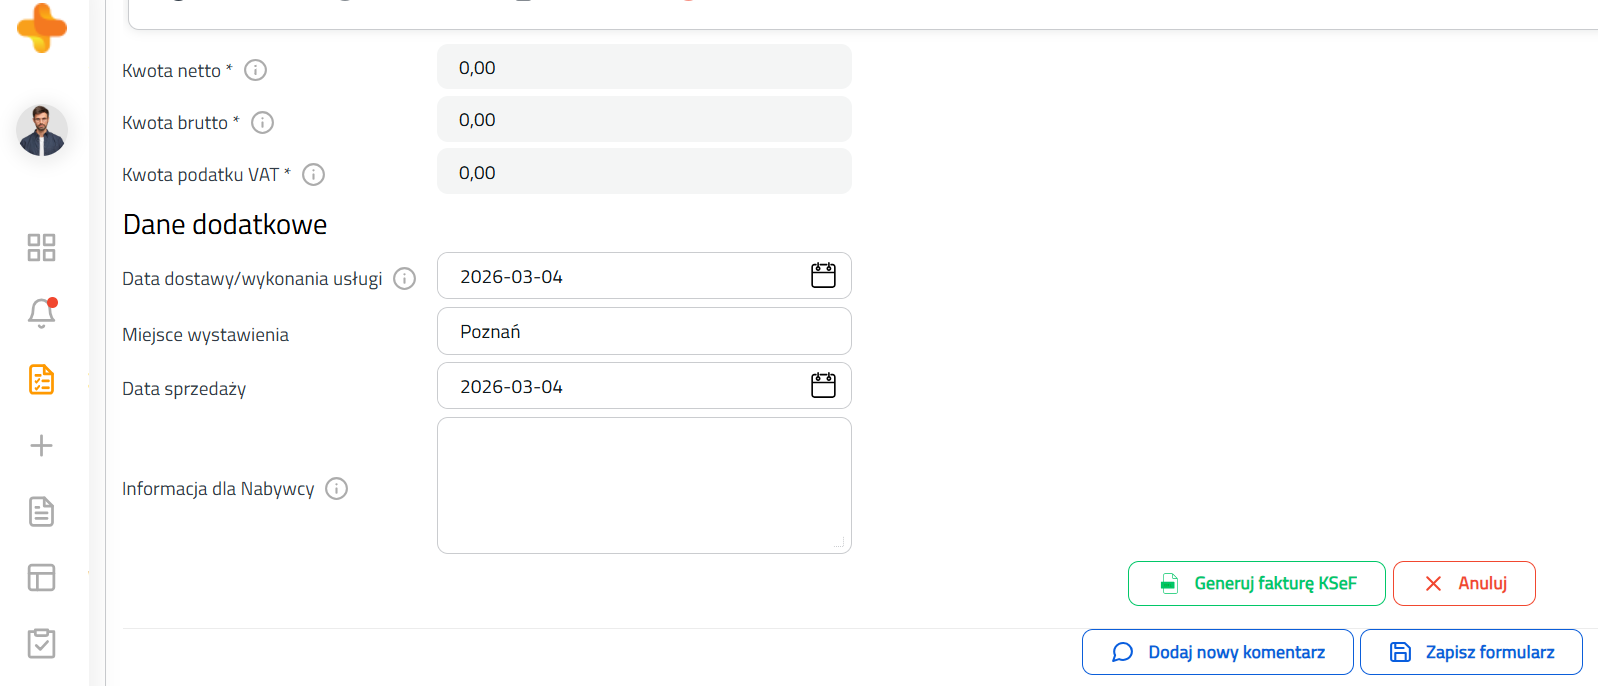
Task: Click the Miejsce wystawiania input field
Action: click(644, 331)
